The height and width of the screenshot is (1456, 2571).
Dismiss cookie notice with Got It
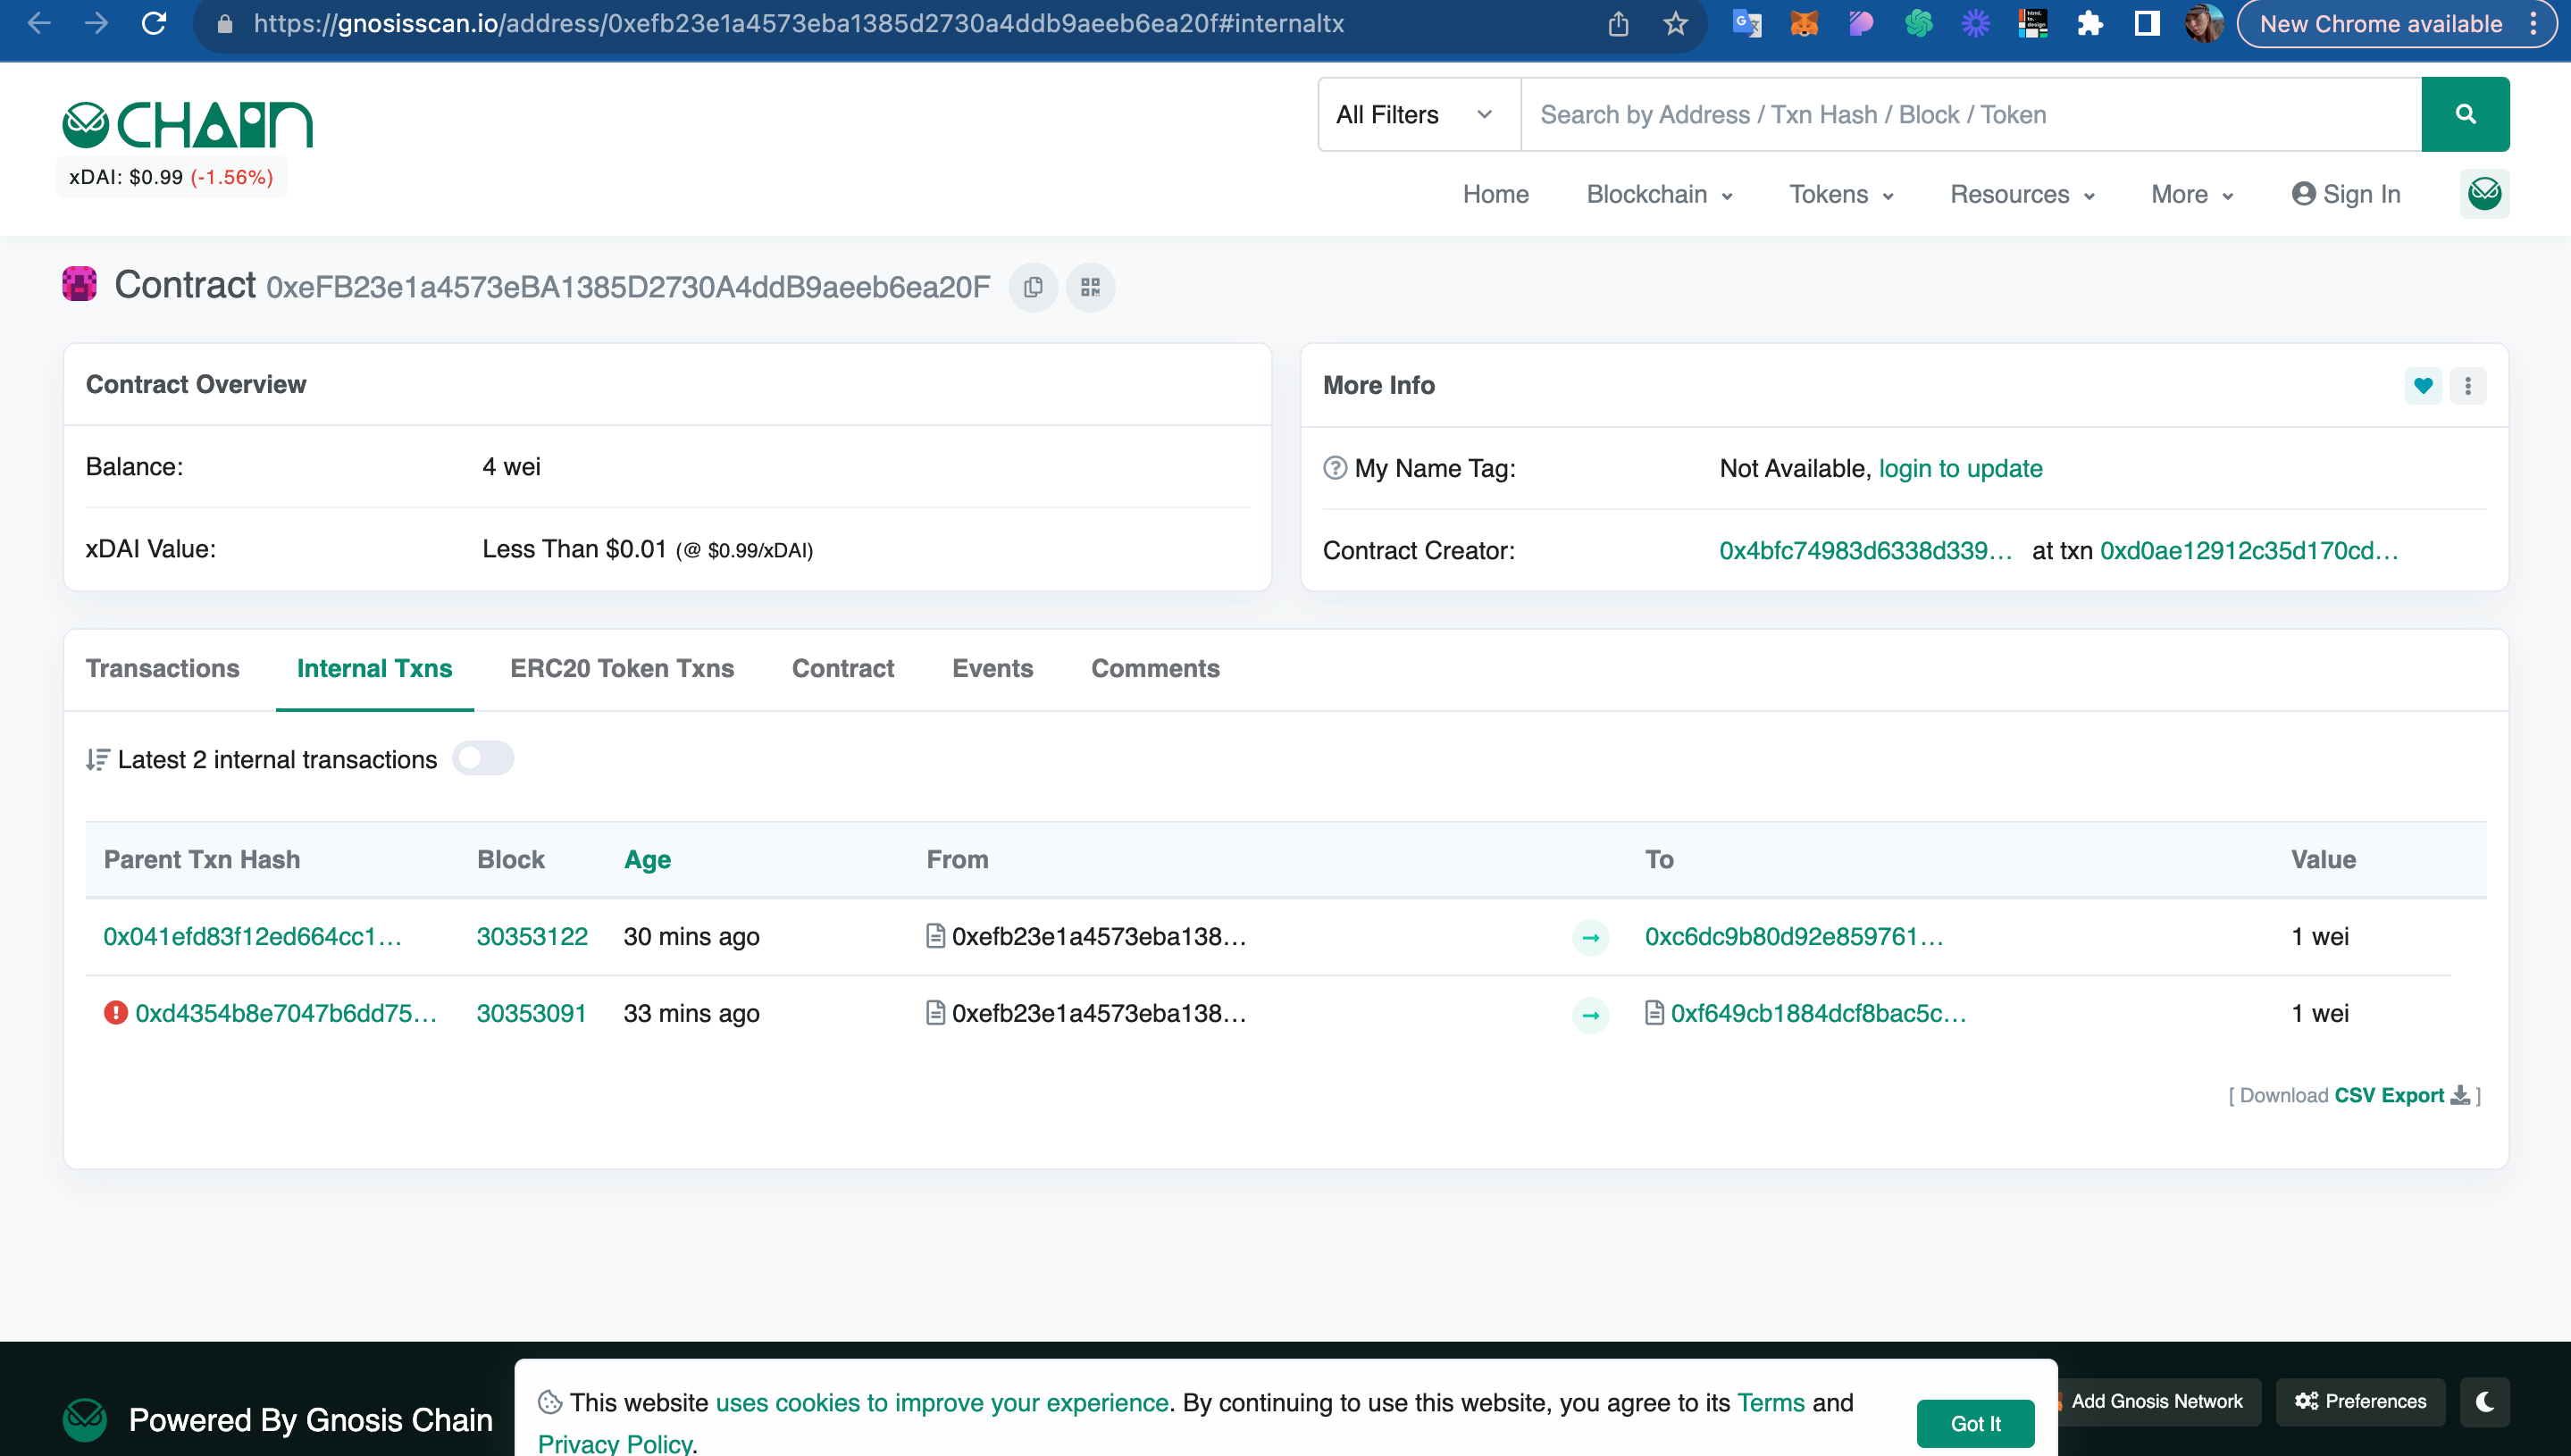click(x=1975, y=1423)
